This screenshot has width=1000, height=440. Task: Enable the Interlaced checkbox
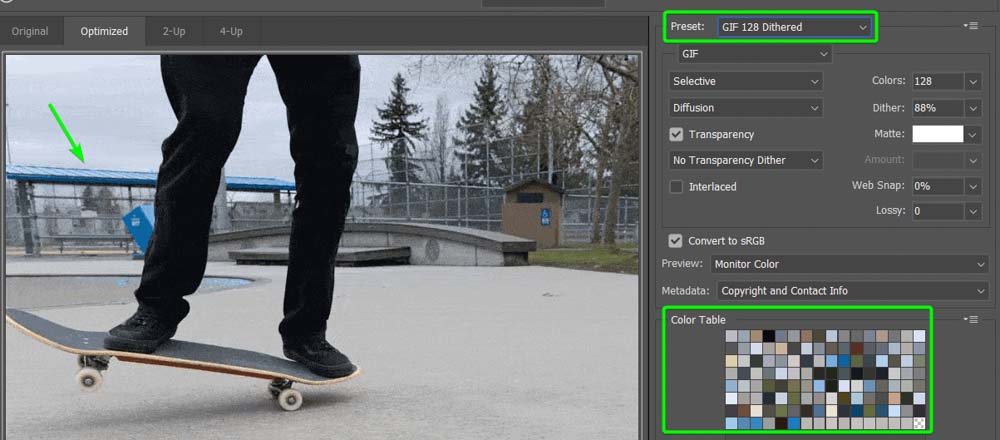click(676, 187)
